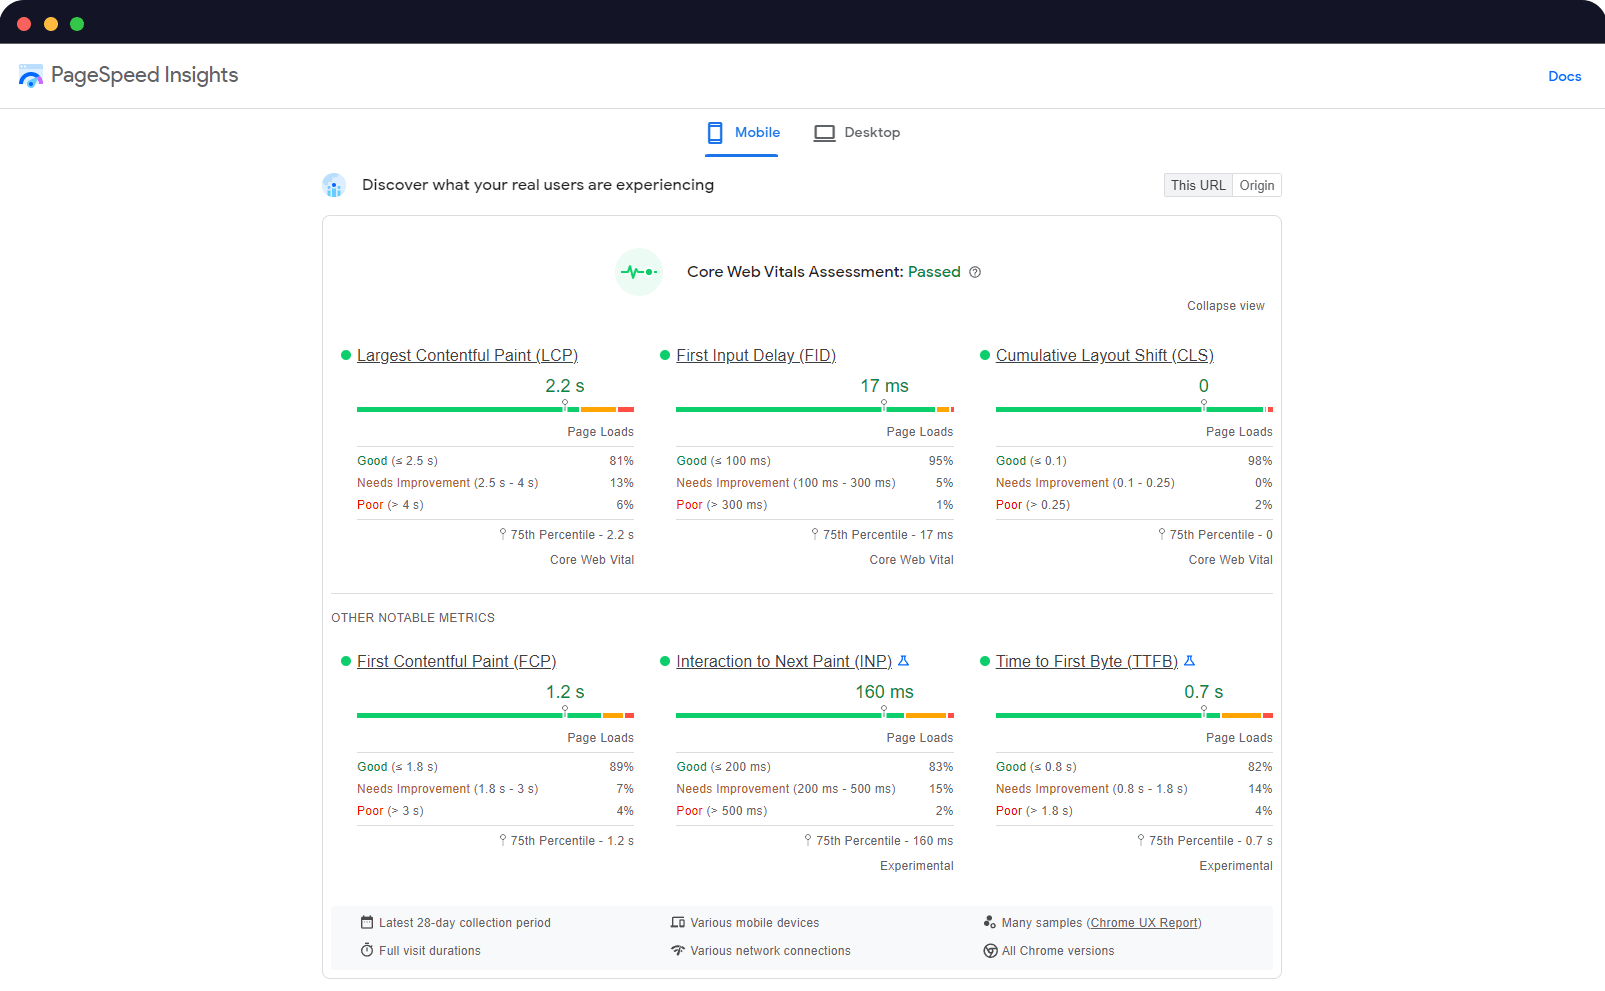
Task: Click the 'OTHER NOTABLE METRICS' heading
Action: [x=413, y=618]
